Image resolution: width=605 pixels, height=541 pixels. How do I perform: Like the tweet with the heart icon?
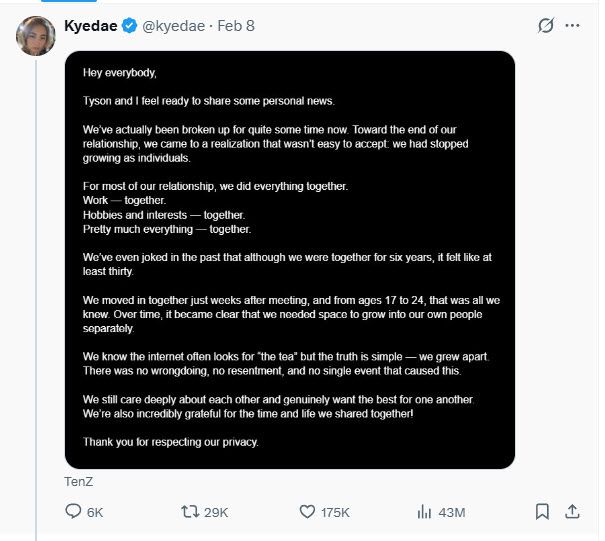[308, 511]
